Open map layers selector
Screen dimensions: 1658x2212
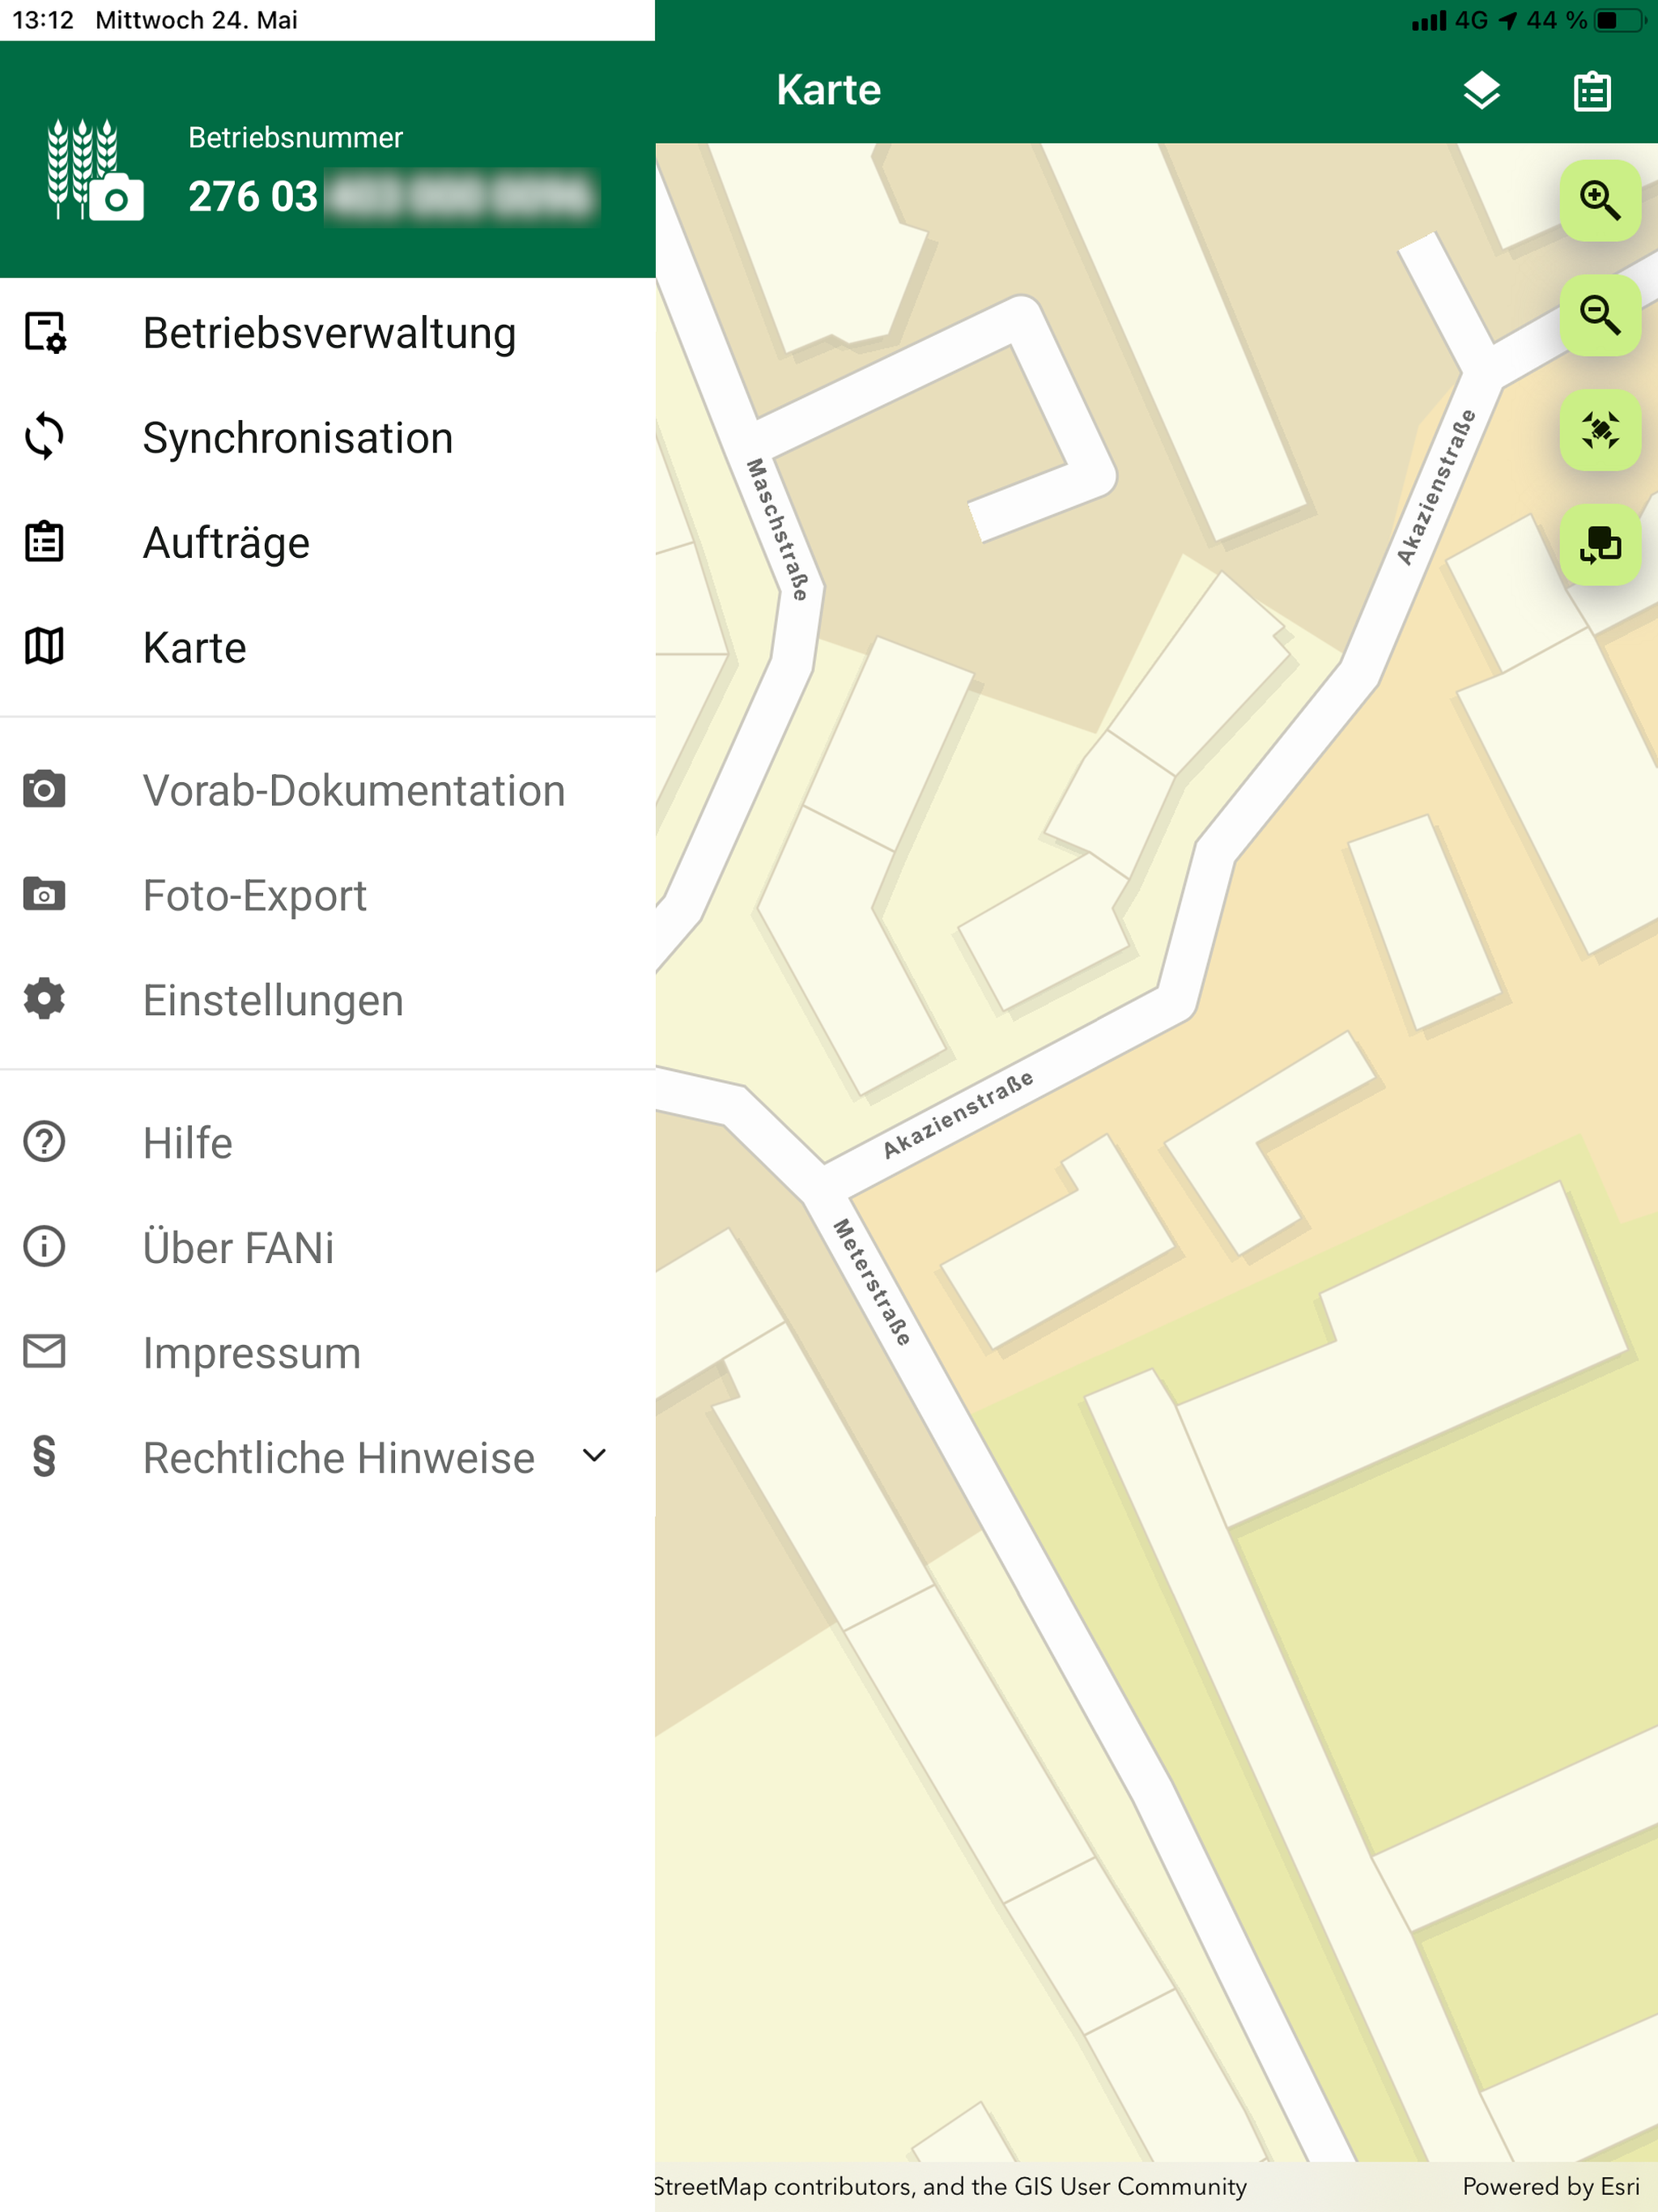tap(1482, 91)
